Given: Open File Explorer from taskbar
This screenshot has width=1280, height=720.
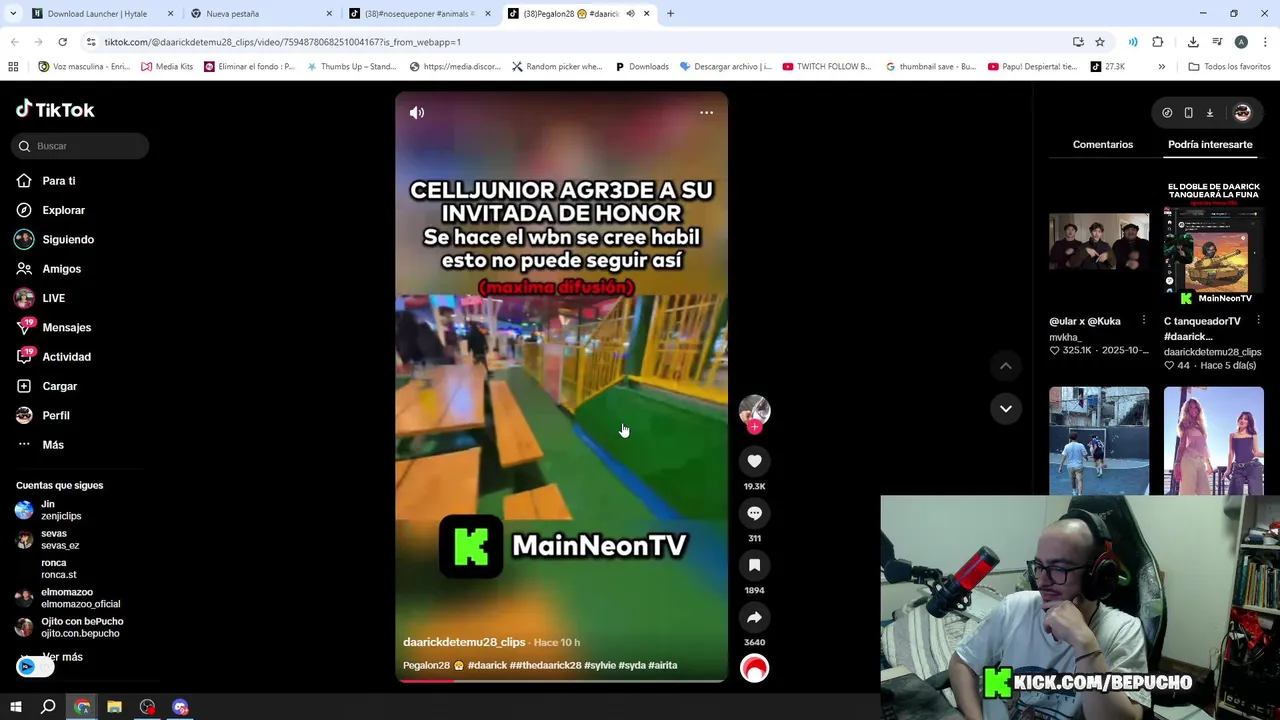Looking at the screenshot, I should tap(114, 707).
